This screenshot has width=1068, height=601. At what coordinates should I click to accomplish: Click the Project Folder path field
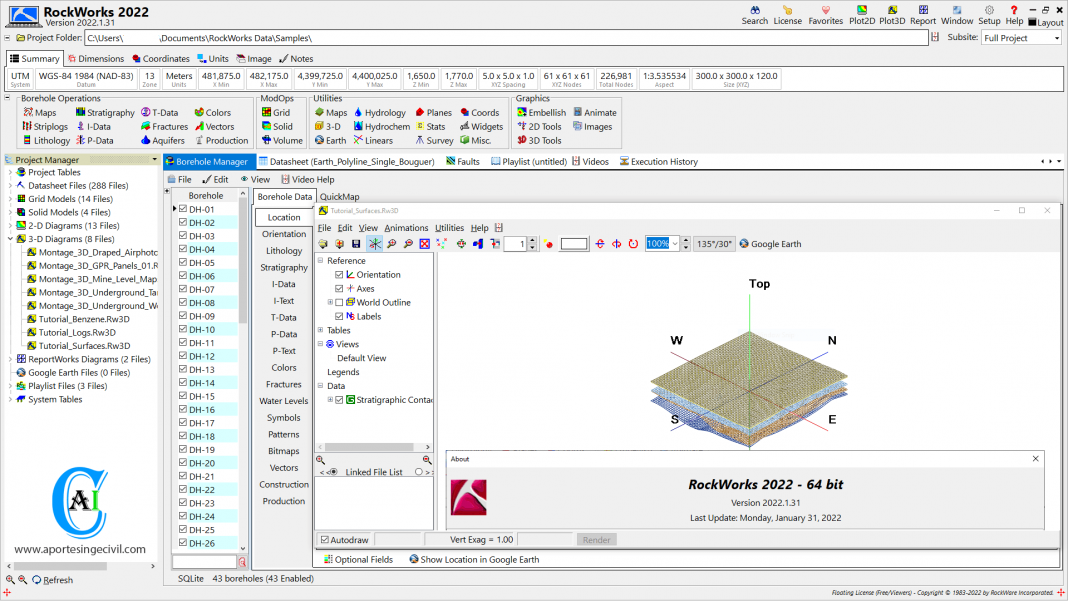pyautogui.click(x=500, y=38)
